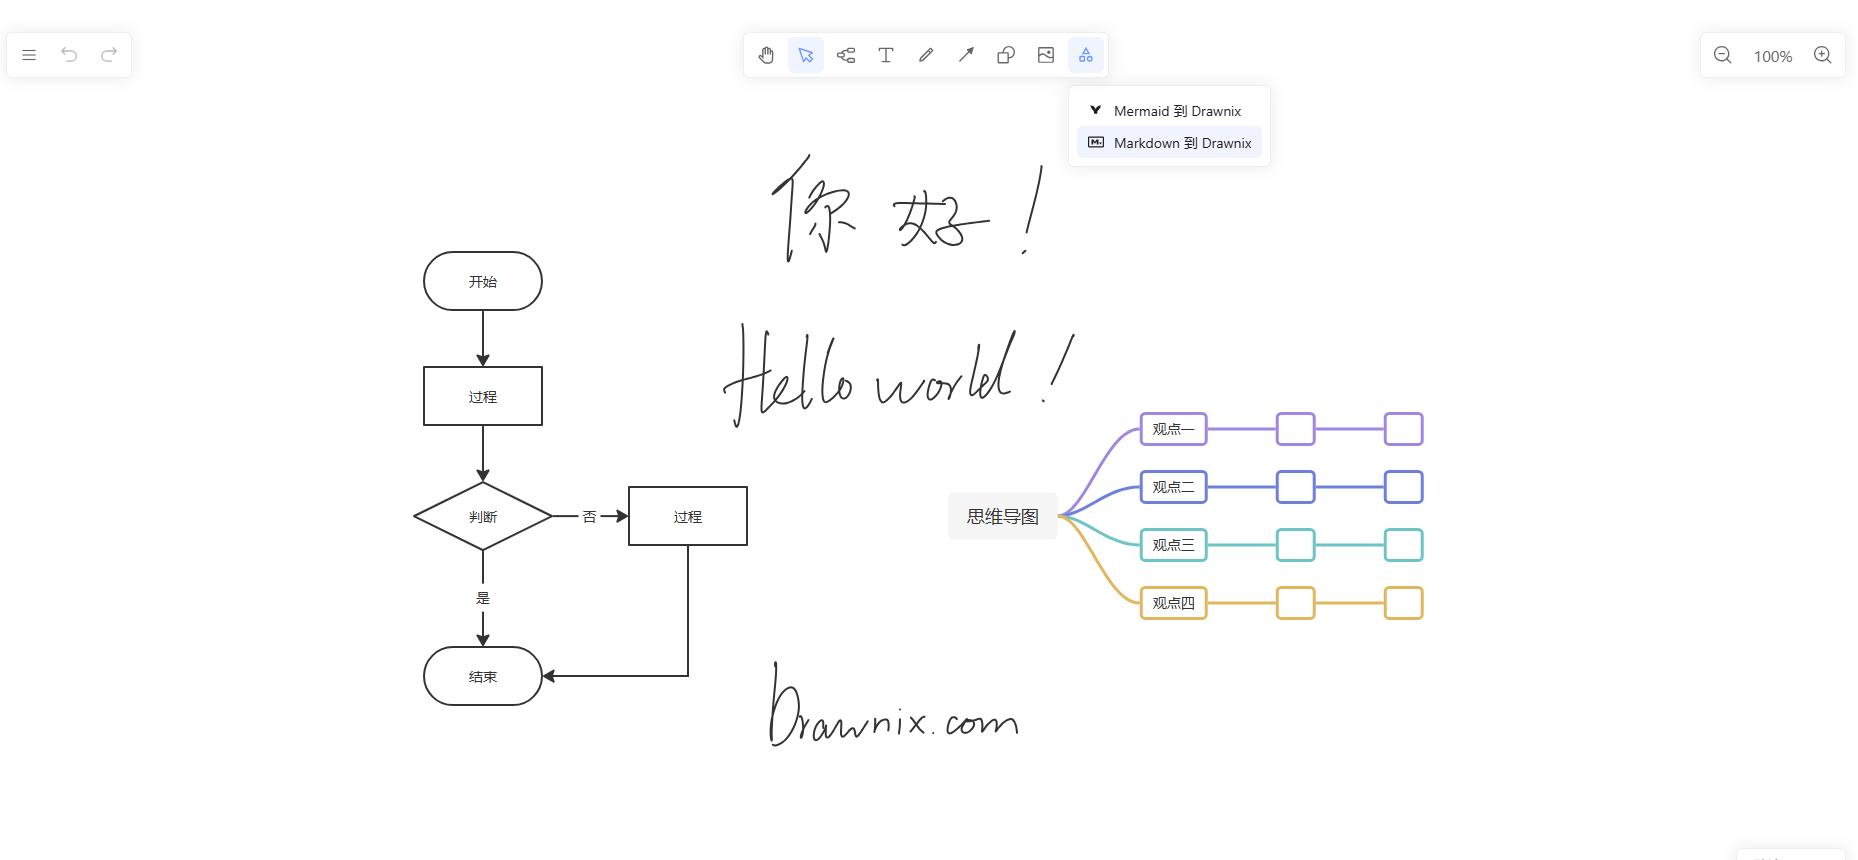Screen dimensions: 1858x860
Task: Click the handwritten Hello world drawing
Action: pos(898,377)
